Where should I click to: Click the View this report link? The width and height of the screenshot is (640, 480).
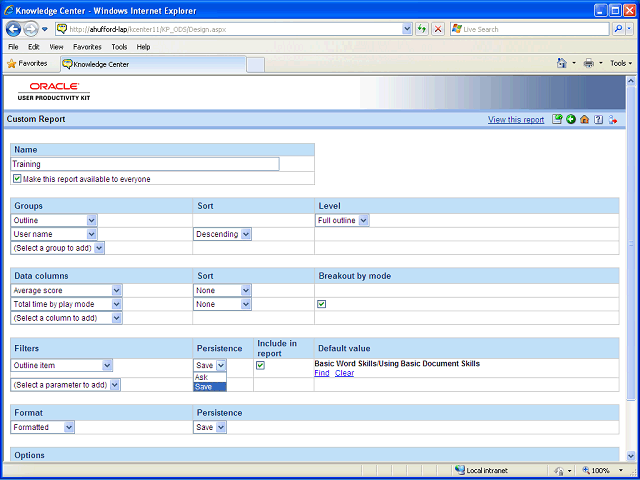click(516, 120)
